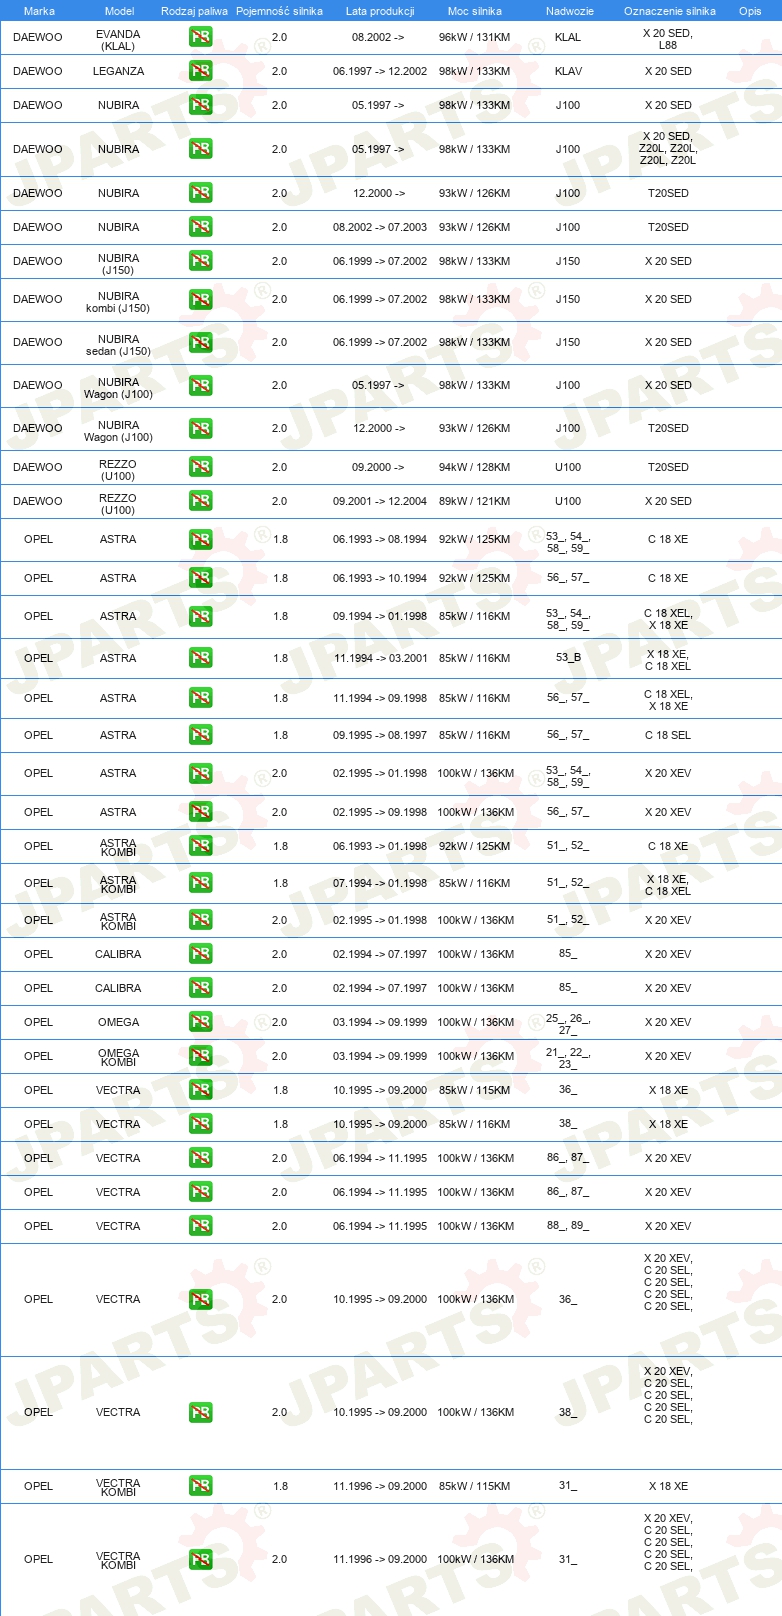Select the 11.1994 -> 03.2001 production years cell
The width and height of the screenshot is (782, 1616).
click(380, 658)
